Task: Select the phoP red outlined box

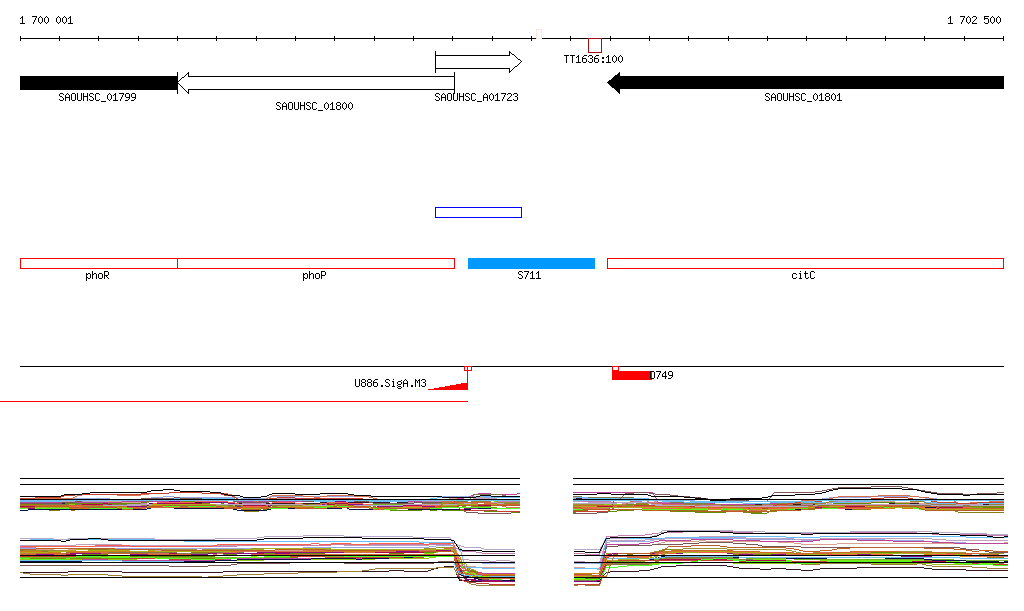Action: tap(316, 263)
